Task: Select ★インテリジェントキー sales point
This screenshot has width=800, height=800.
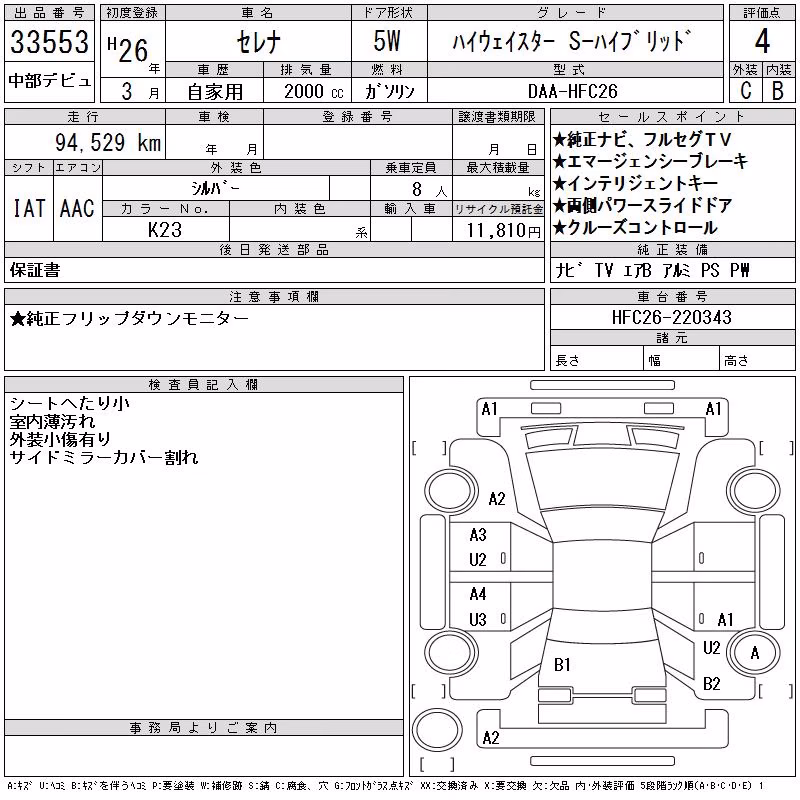Action: (635, 183)
